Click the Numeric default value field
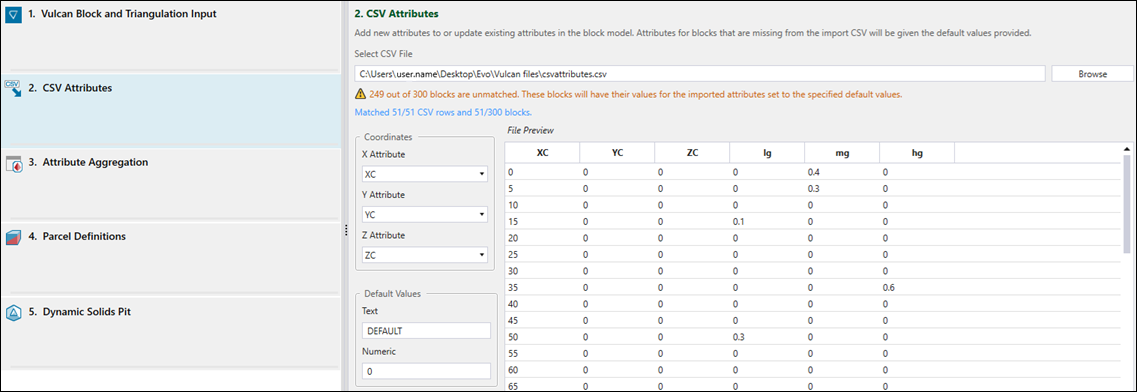Viewport: 1137px width, 392px height. (x=426, y=371)
